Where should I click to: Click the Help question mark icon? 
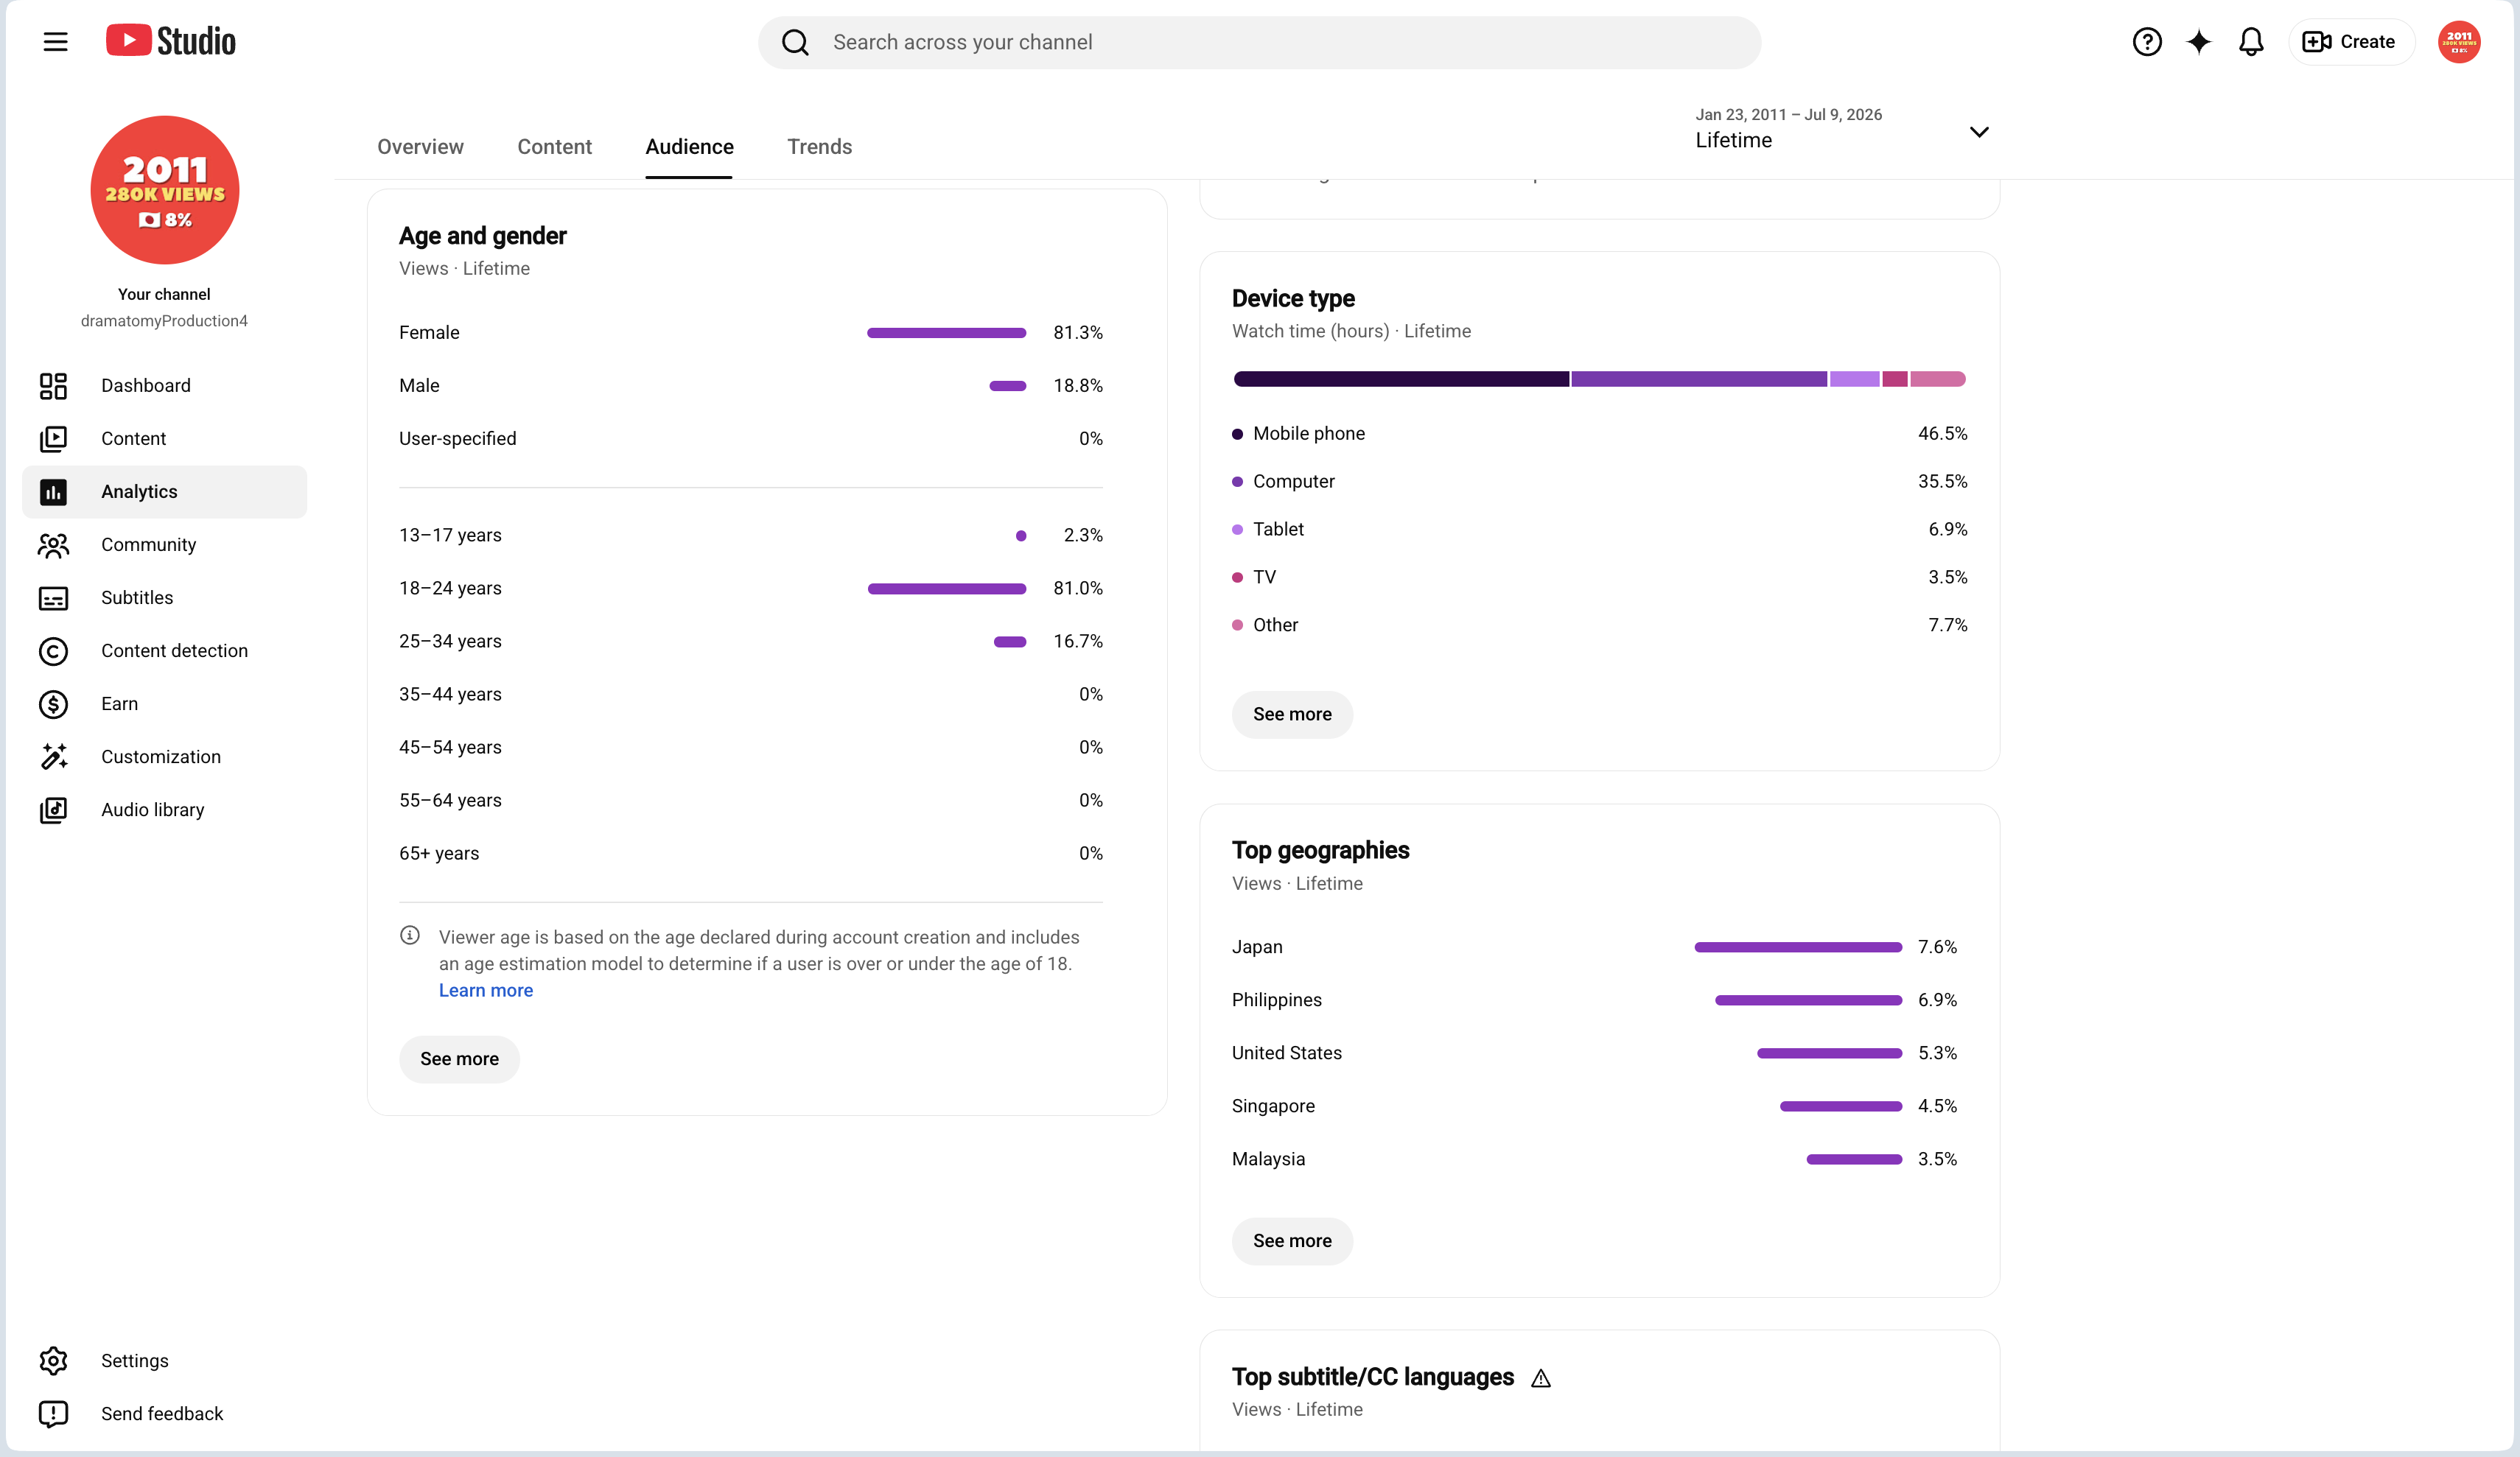pos(2146,42)
